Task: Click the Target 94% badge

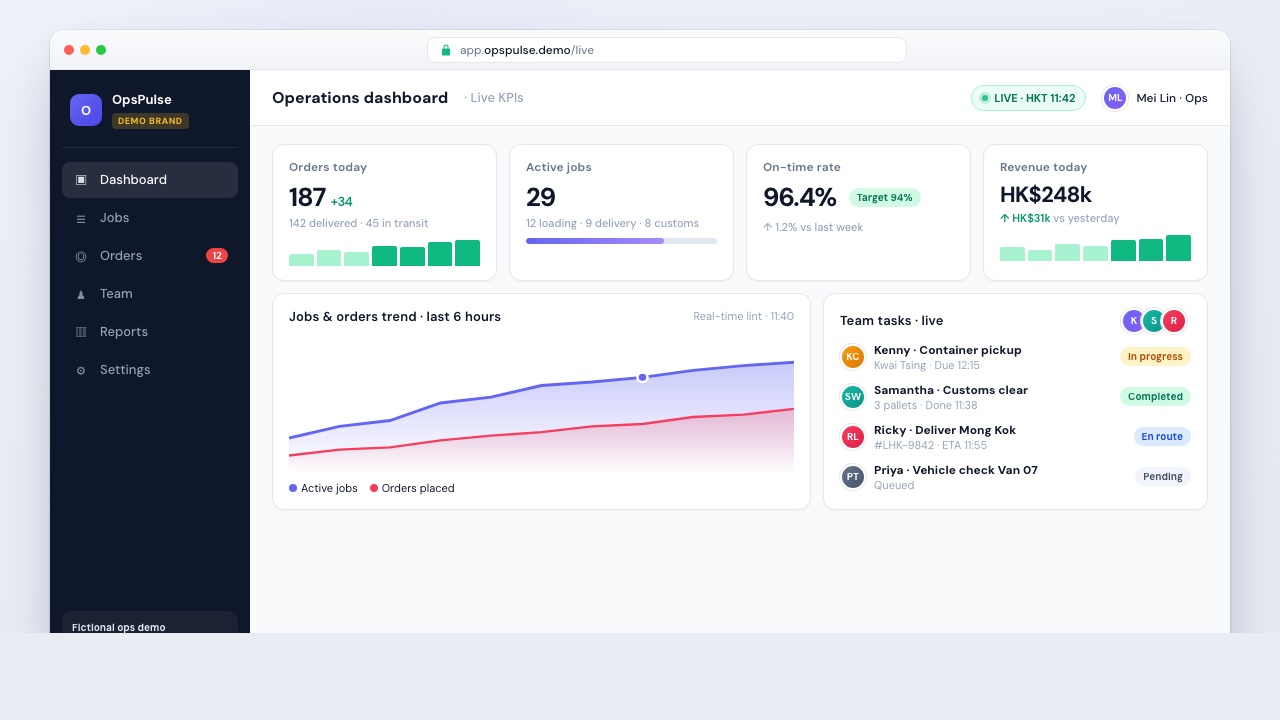Action: [885, 198]
